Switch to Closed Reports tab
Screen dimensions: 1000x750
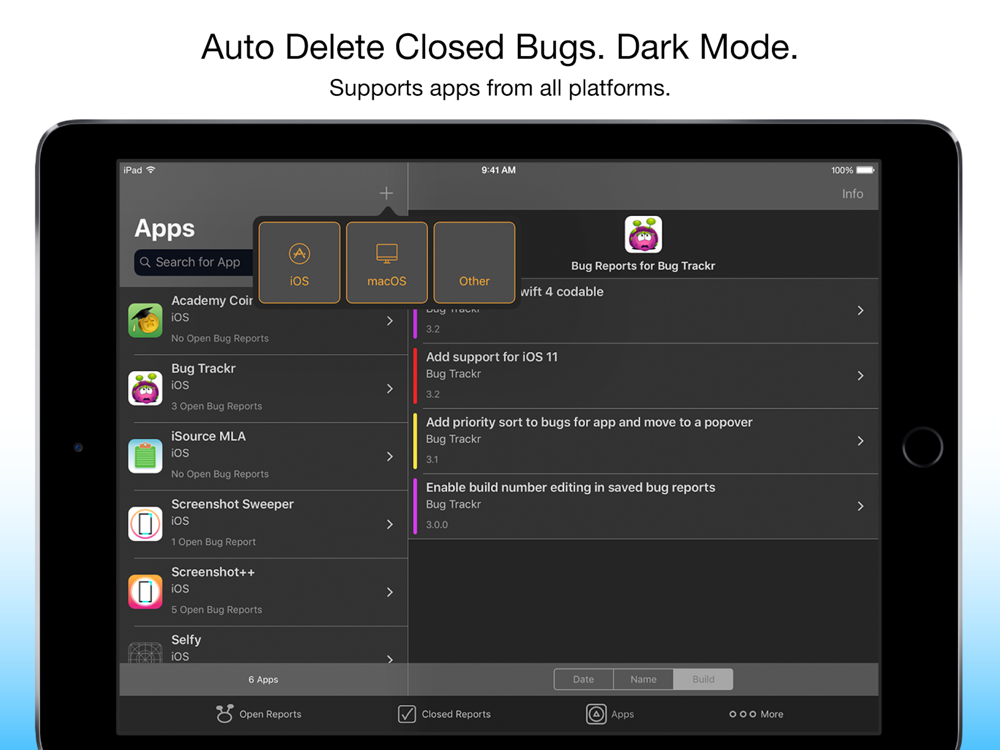(x=445, y=714)
